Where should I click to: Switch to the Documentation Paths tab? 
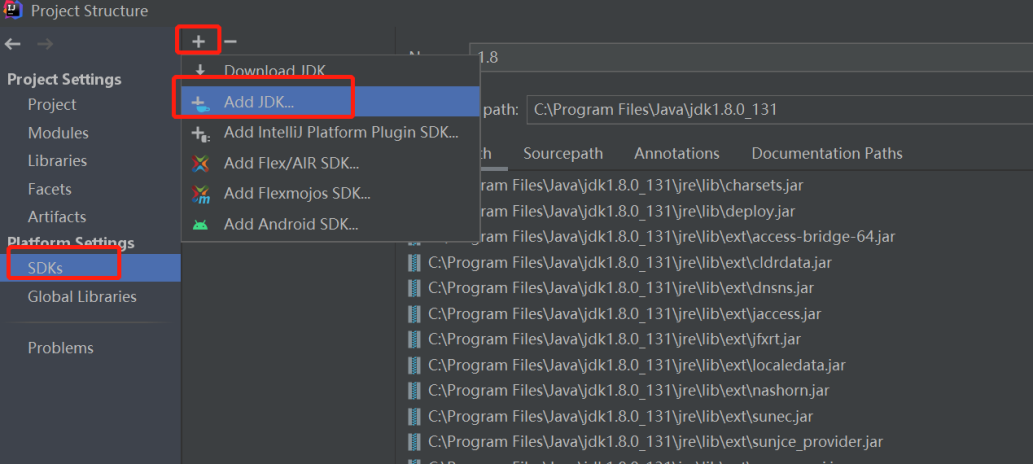click(827, 154)
